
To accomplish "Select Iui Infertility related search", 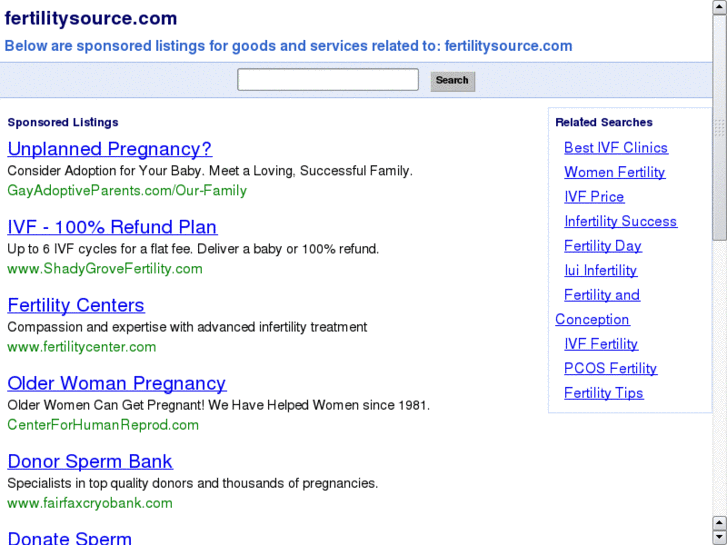I will click(x=600, y=270).
